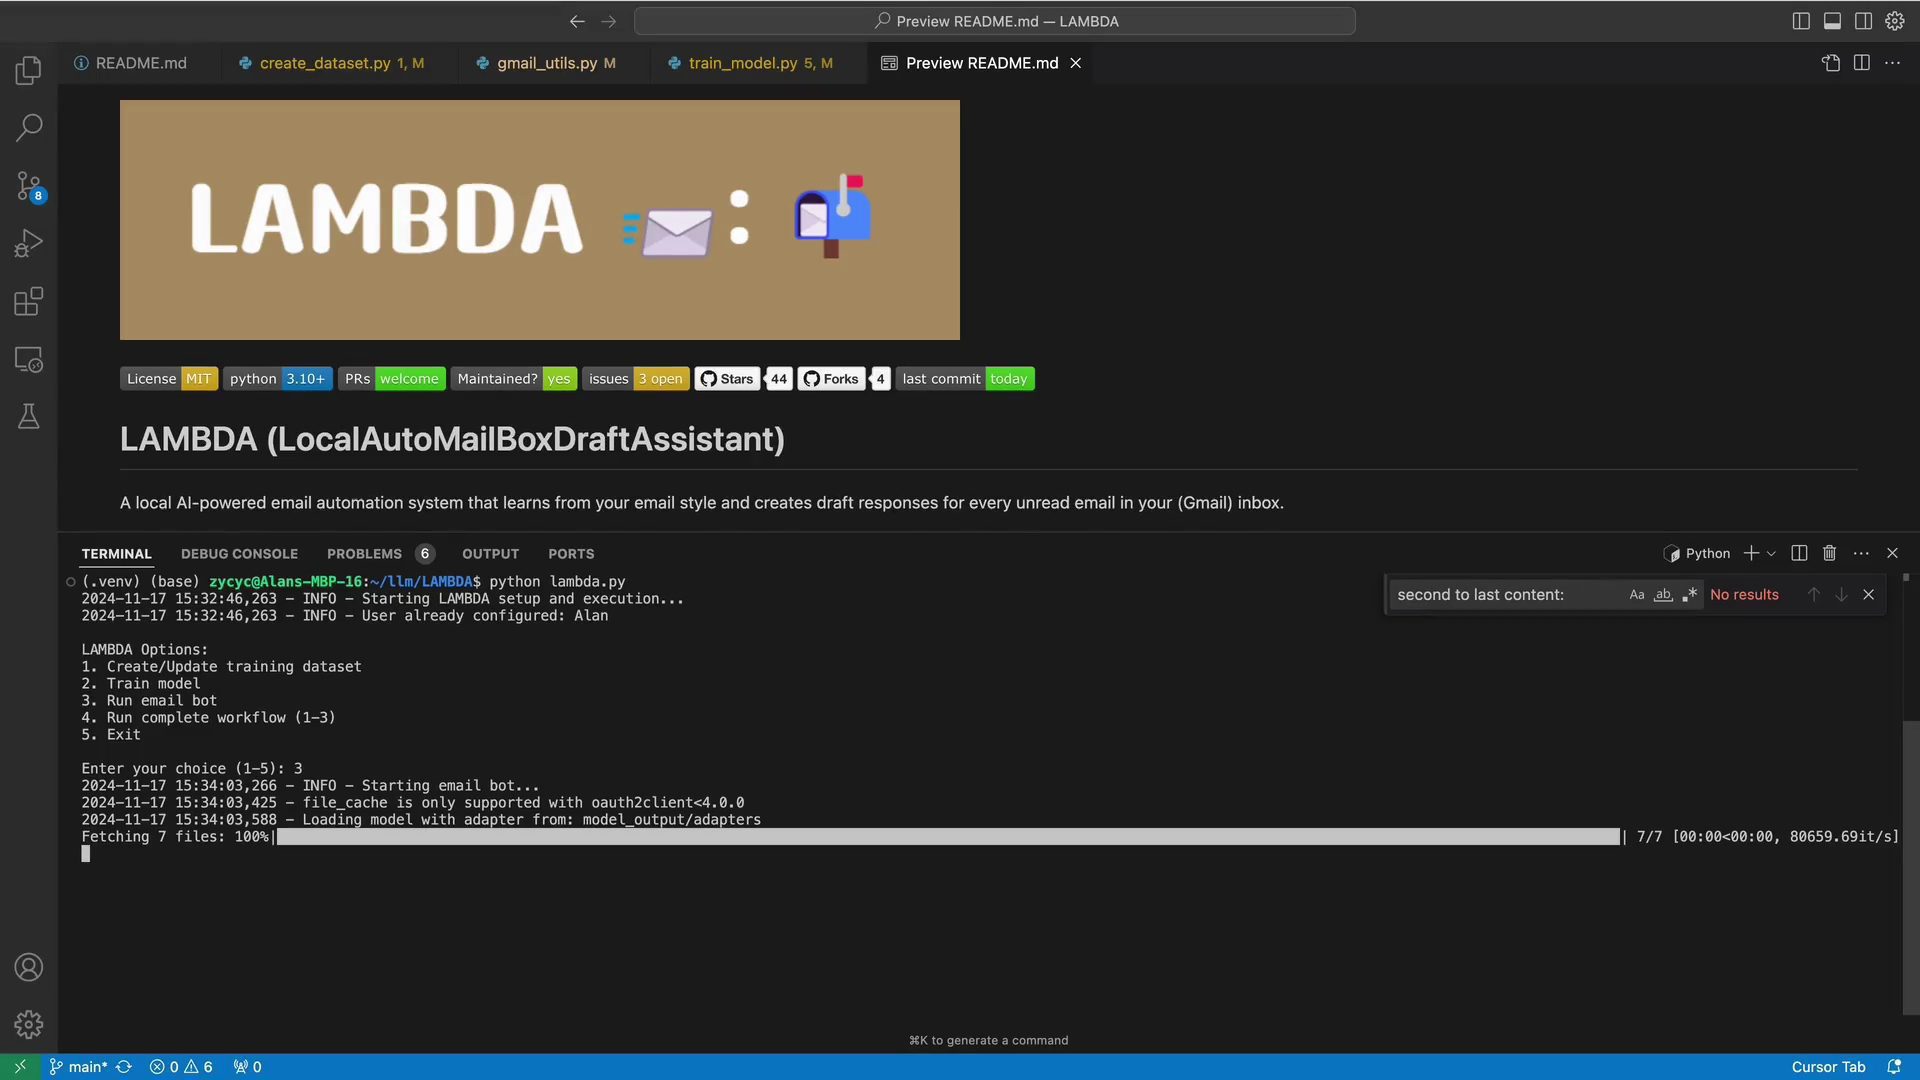This screenshot has height=1080, width=1920.
Task: Open the Explorer view in activity bar
Action: 28,70
